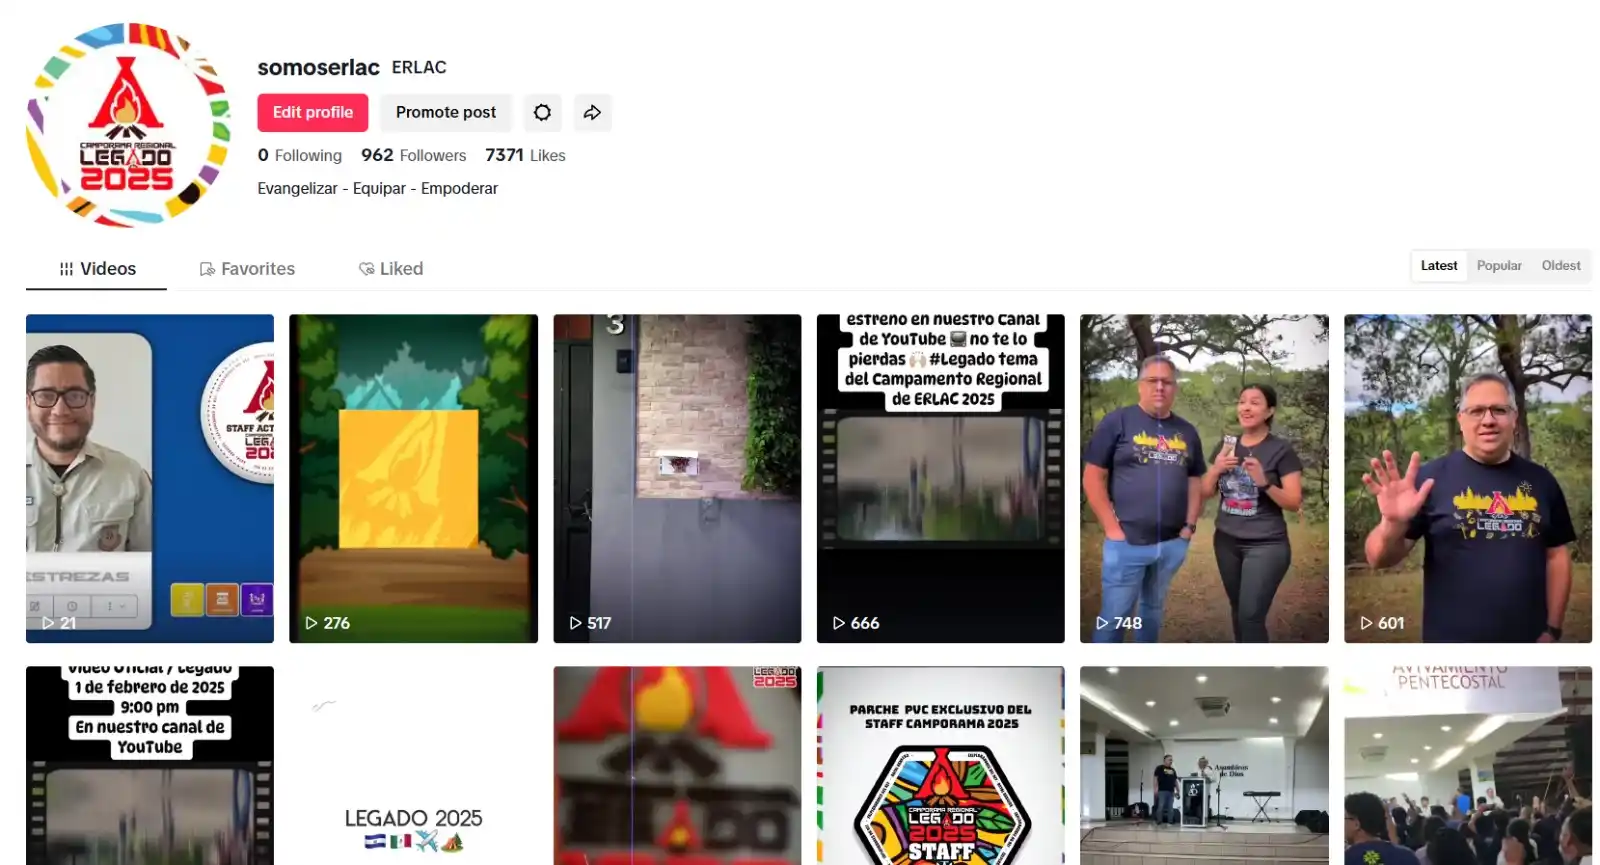The width and height of the screenshot is (1600, 865).
Task: Click the Edit profile button
Action: coord(313,113)
